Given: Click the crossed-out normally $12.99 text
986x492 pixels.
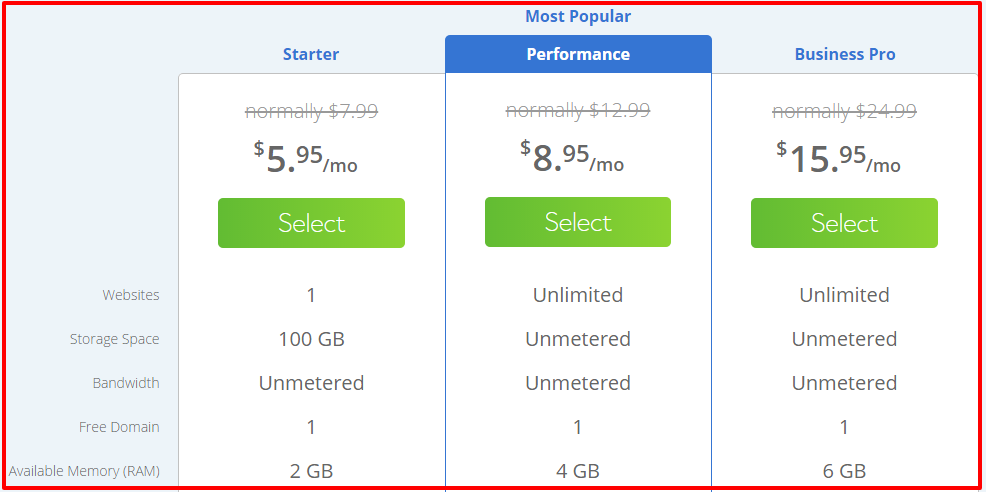Looking at the screenshot, I should (578, 110).
